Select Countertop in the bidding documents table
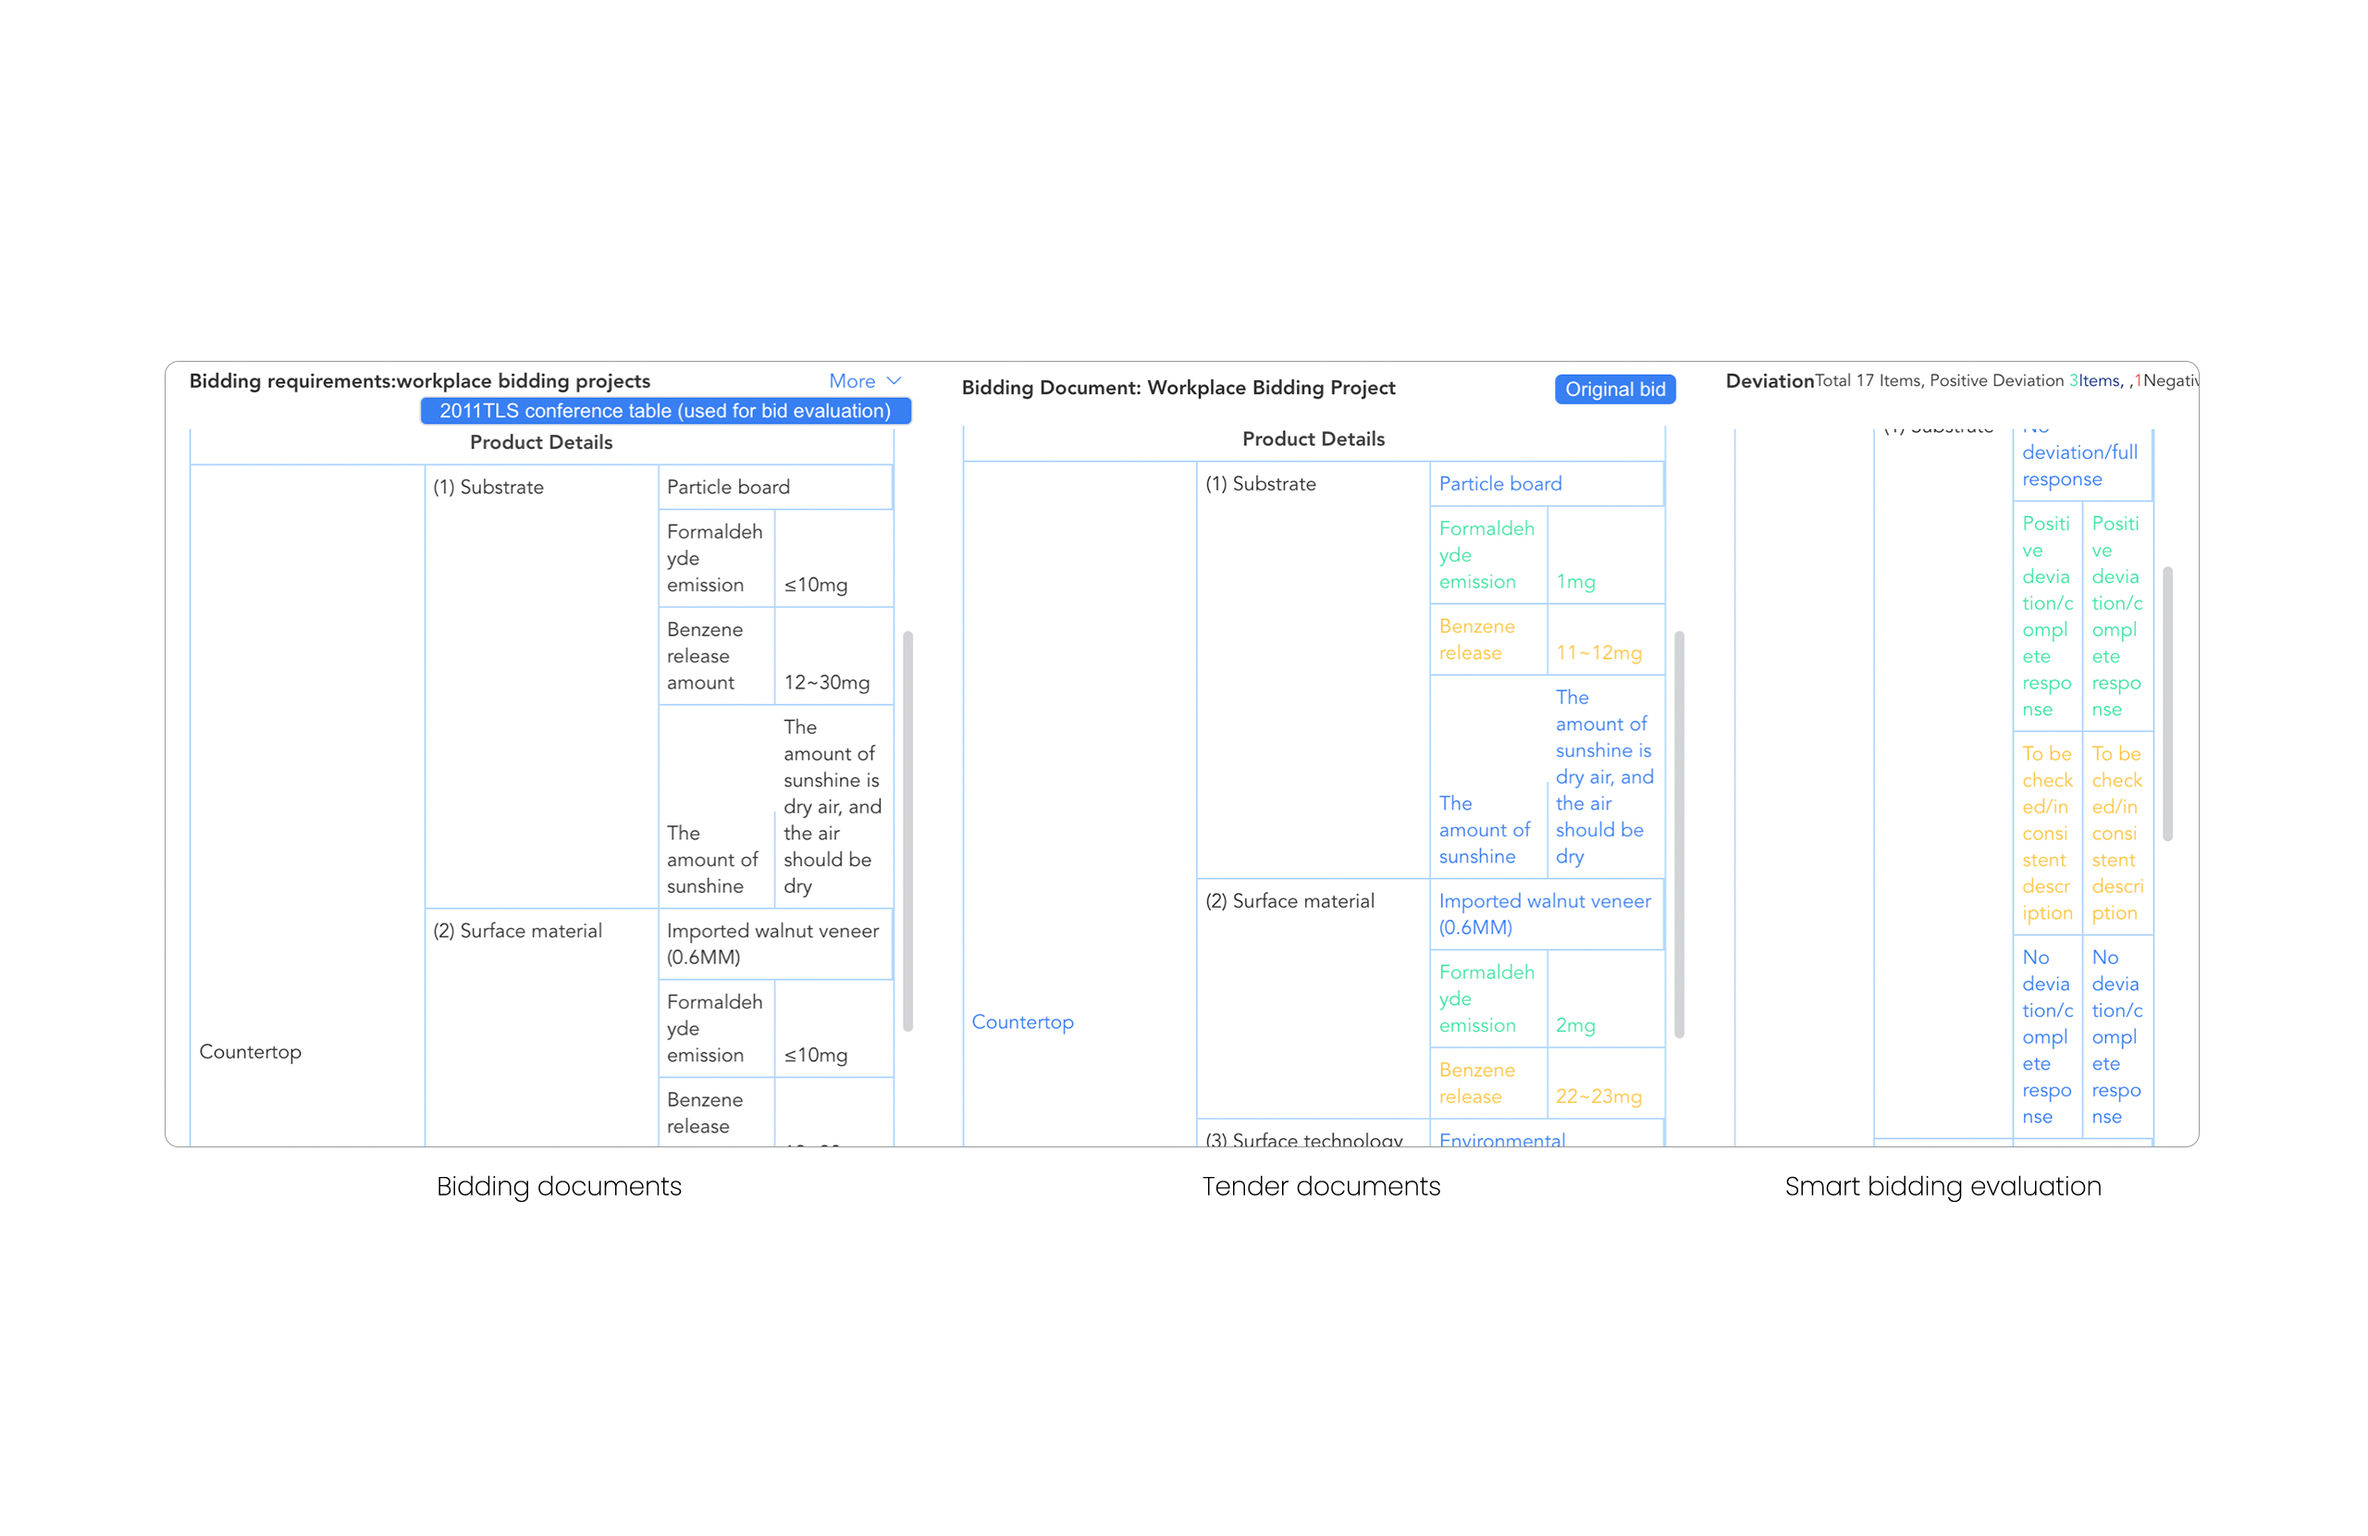This screenshot has width=2368, height=1536. (x=250, y=1051)
